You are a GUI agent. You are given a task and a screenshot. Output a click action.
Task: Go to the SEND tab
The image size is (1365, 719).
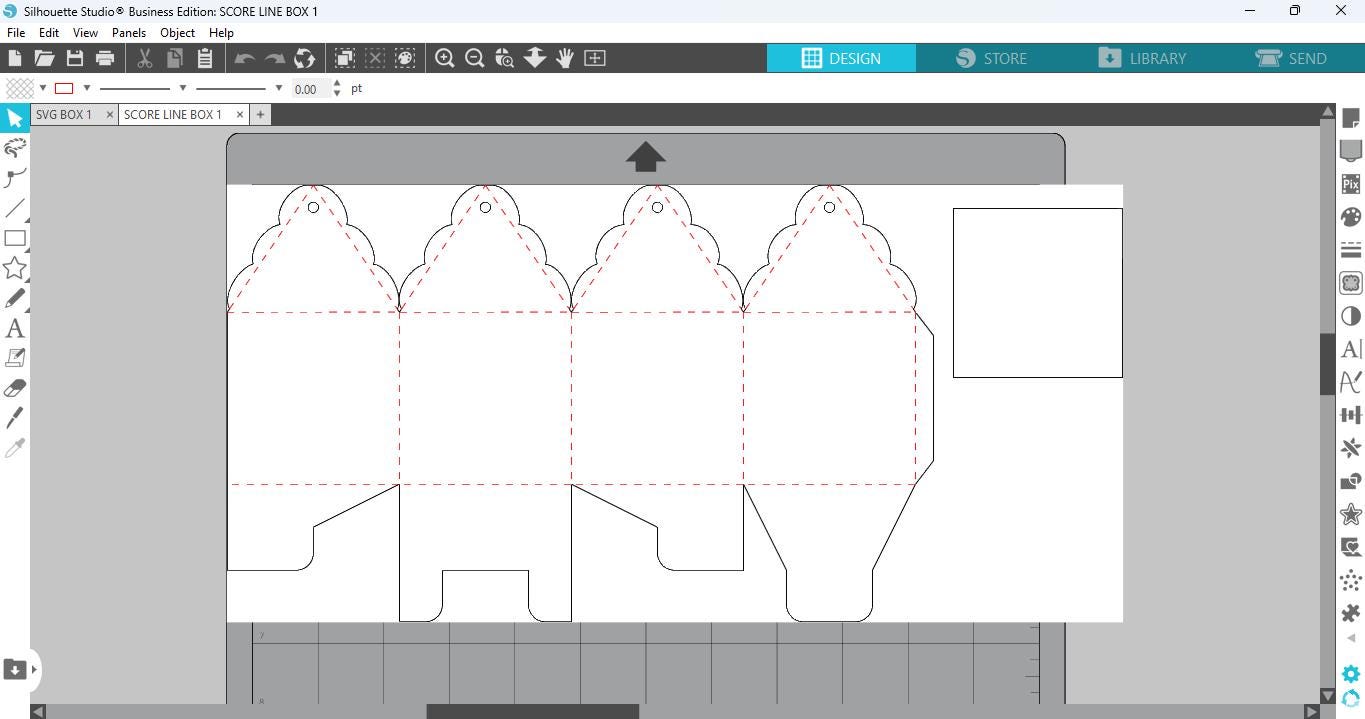(x=1291, y=58)
